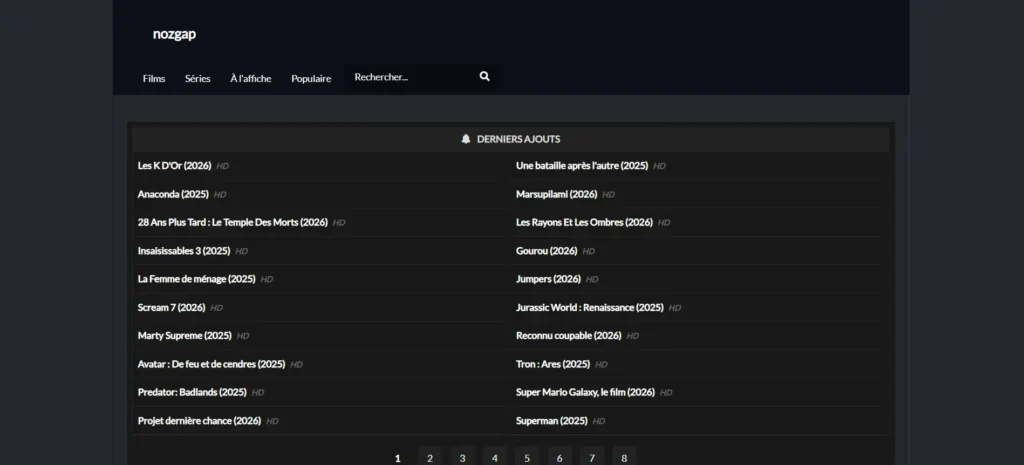This screenshot has width=1024, height=465.
Task: Open Tron : Ares (2025) link
Action: (x=552, y=364)
